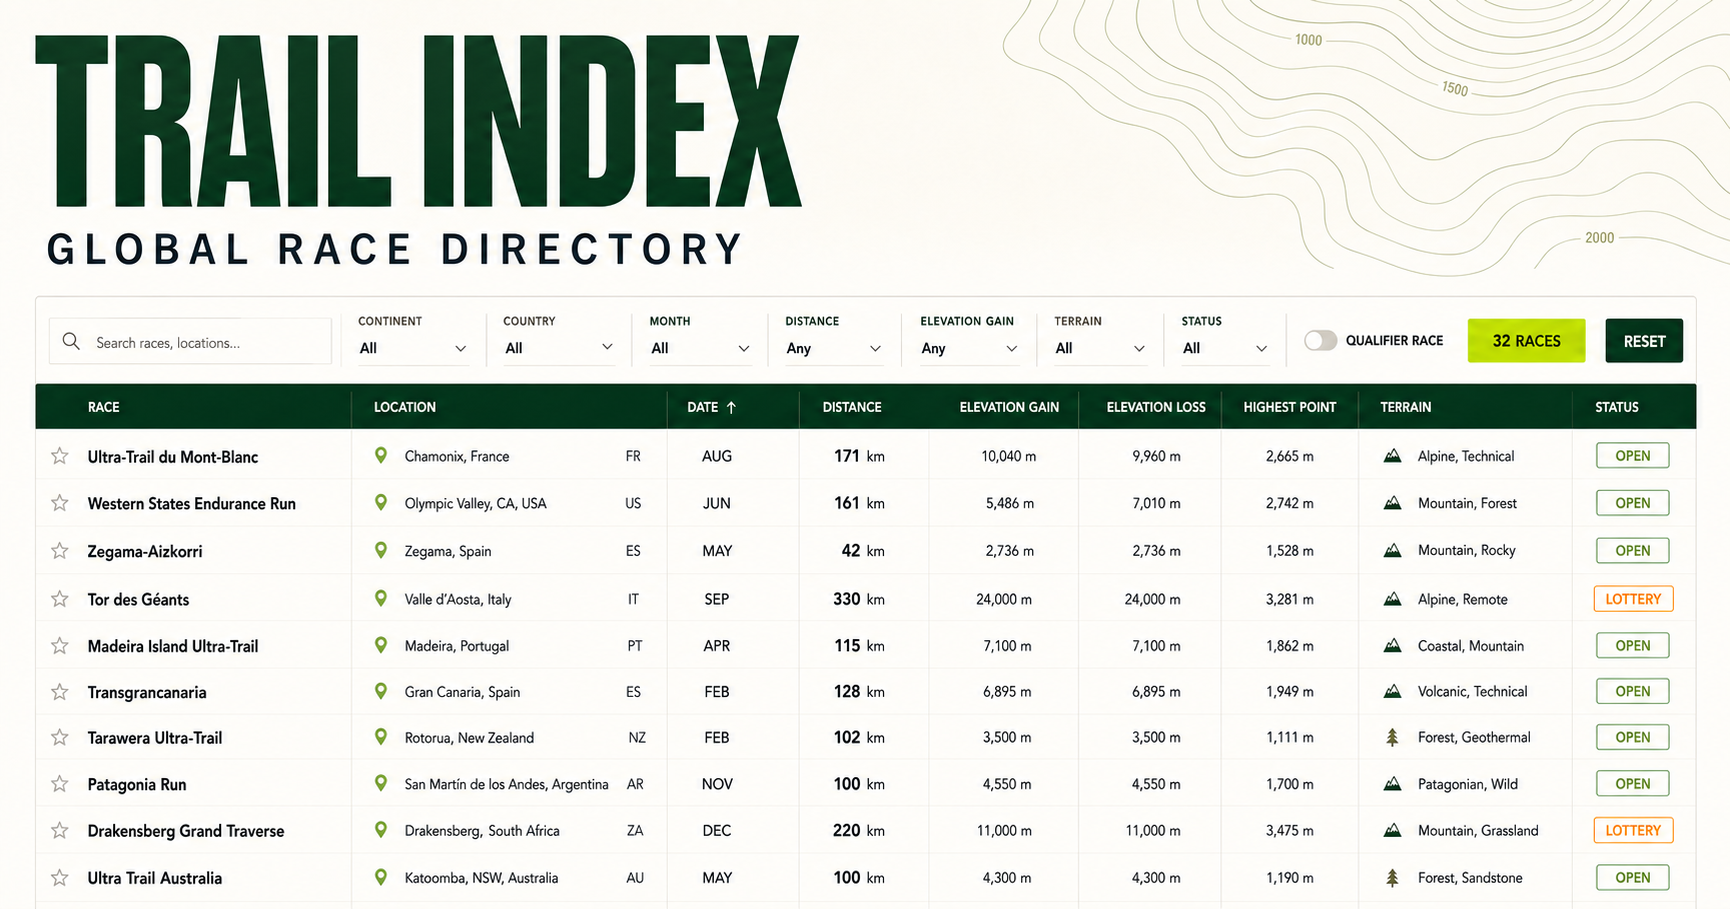
Task: Sort by the Status column header
Action: pyautogui.click(x=1617, y=407)
